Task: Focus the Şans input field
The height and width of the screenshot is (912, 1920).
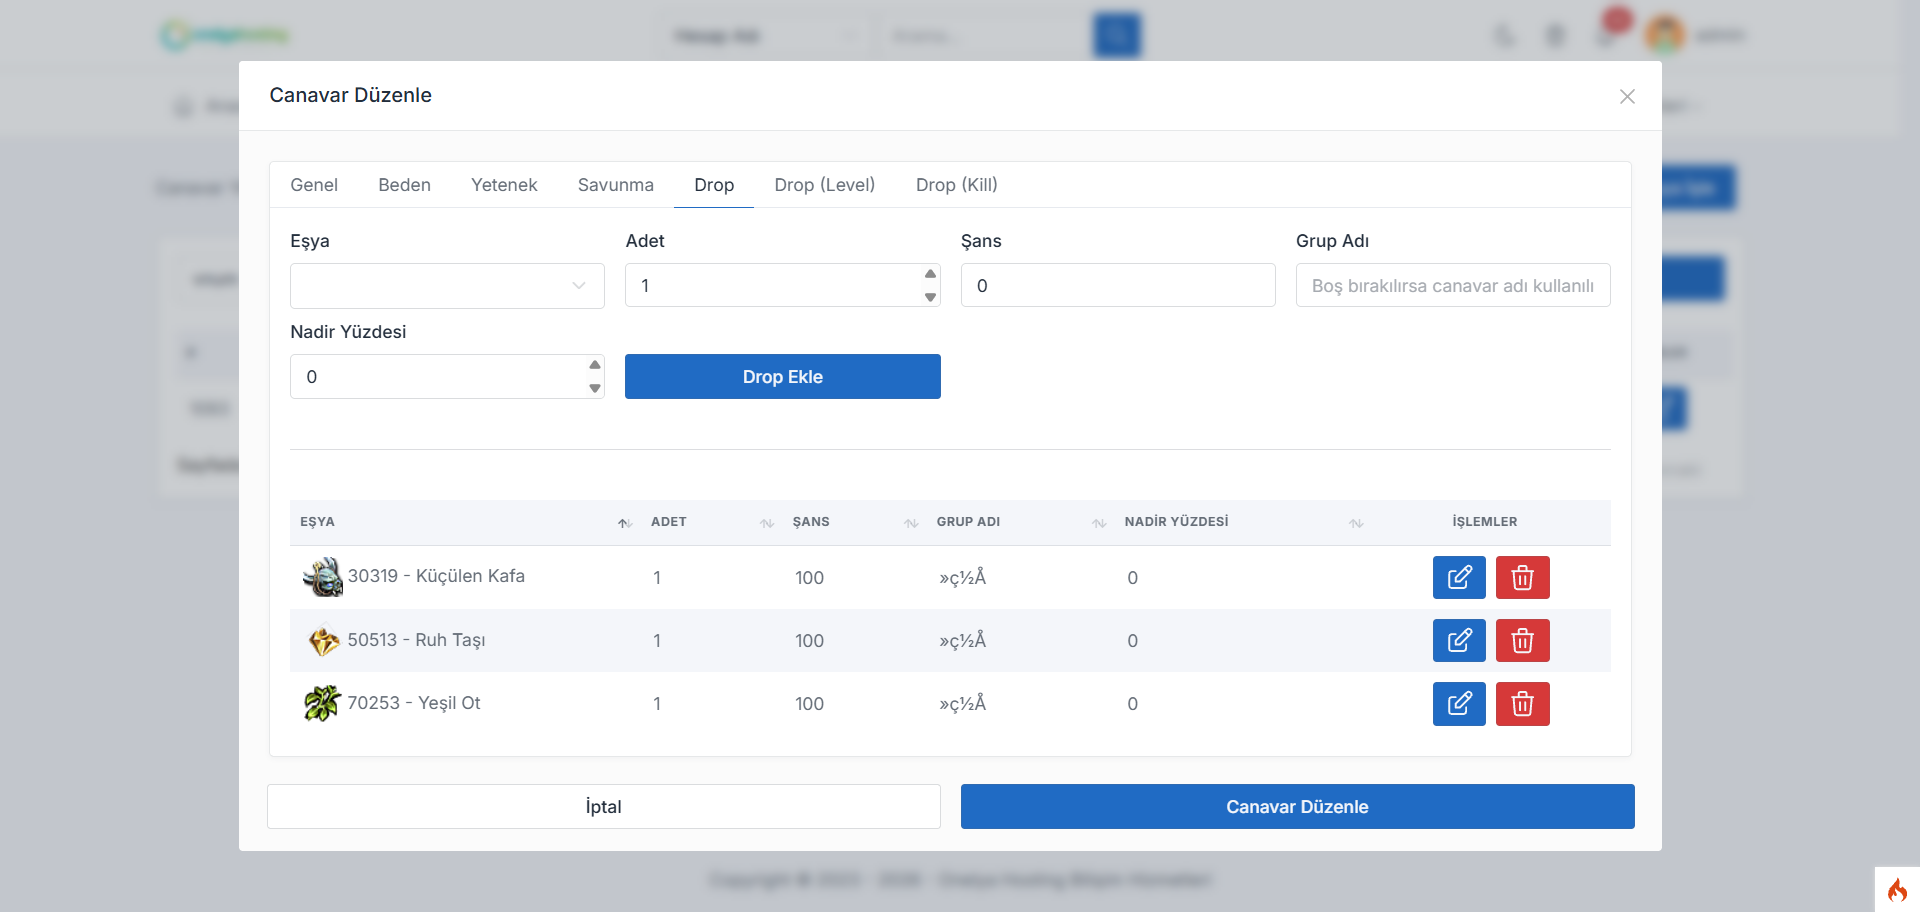Action: pos(1118,286)
